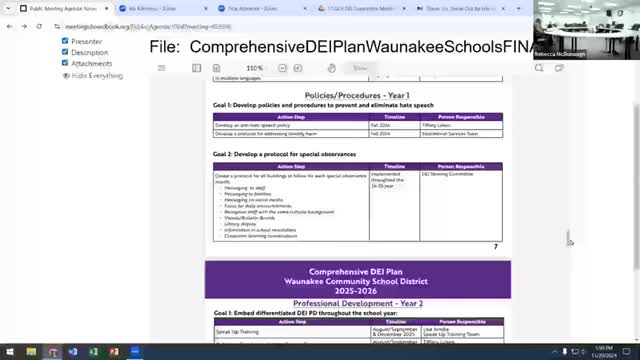Click Hide Everything eye toggle
The image size is (640, 360).
pyautogui.click(x=93, y=76)
